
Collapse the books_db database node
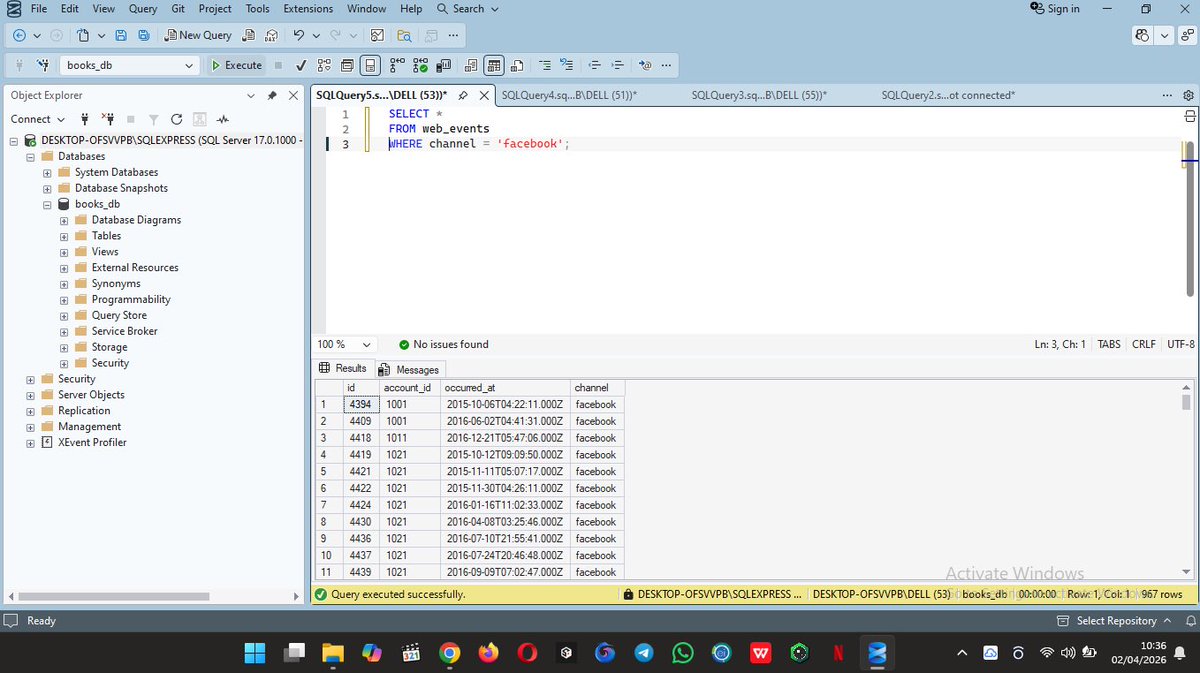coord(47,204)
